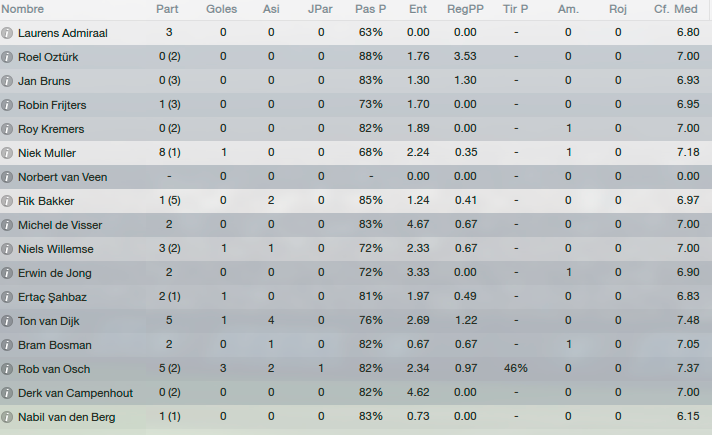This screenshot has width=712, height=435.
Task: Select Derk van Campenhout player name
Action: (x=75, y=393)
